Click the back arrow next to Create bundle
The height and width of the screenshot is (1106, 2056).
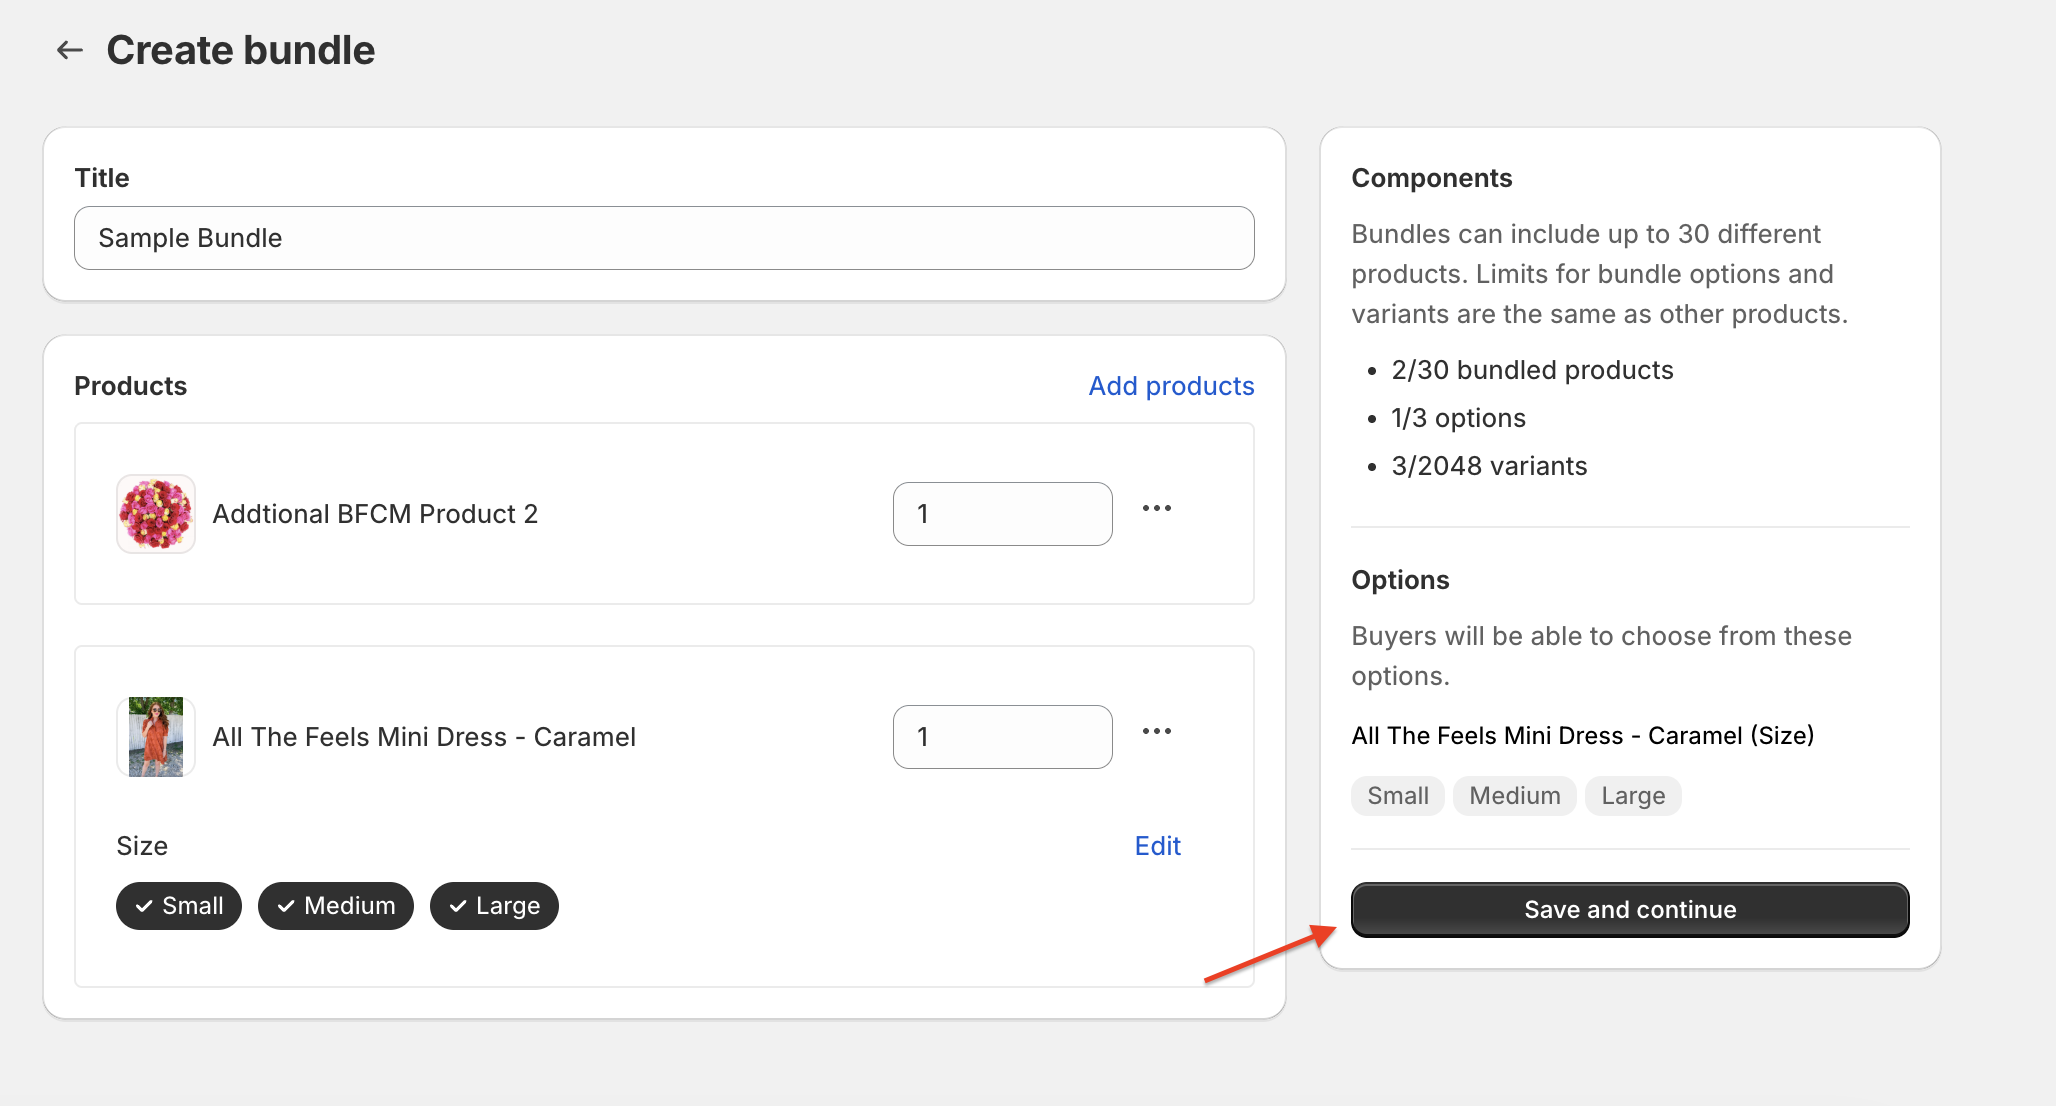pos(69,50)
